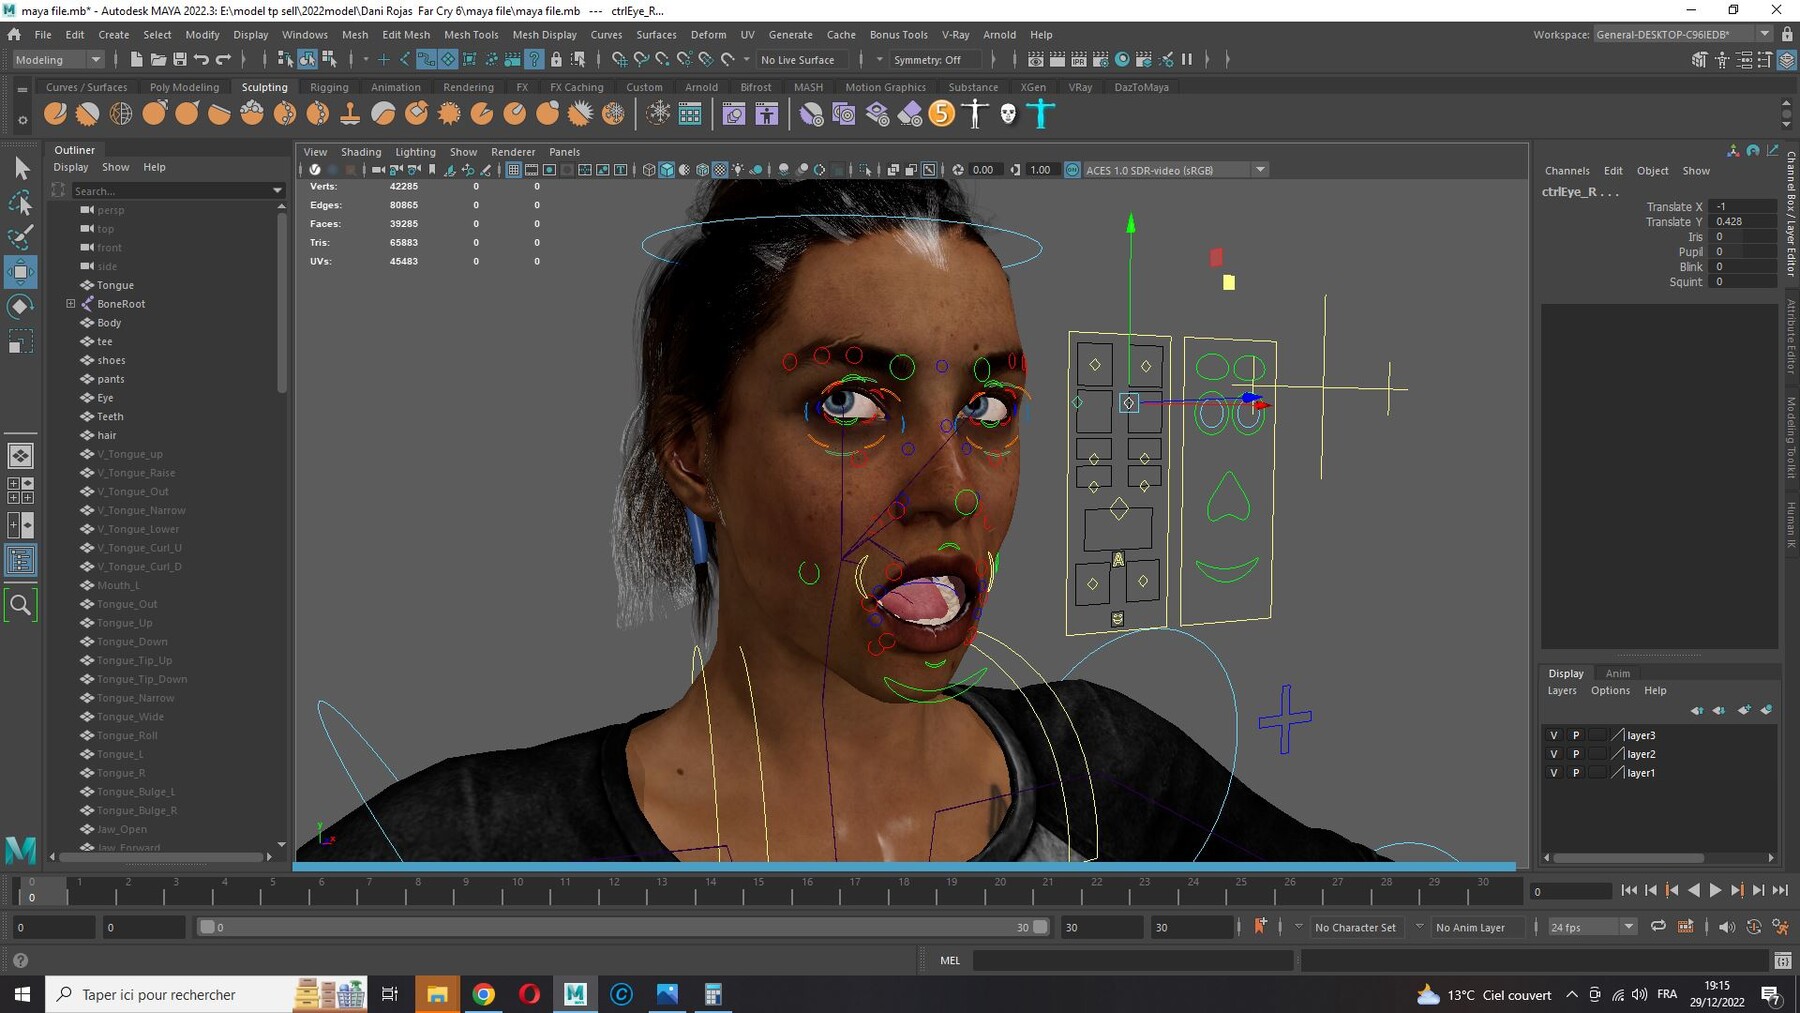
Task: Click frame 15 on the time slider
Action: [758, 889]
